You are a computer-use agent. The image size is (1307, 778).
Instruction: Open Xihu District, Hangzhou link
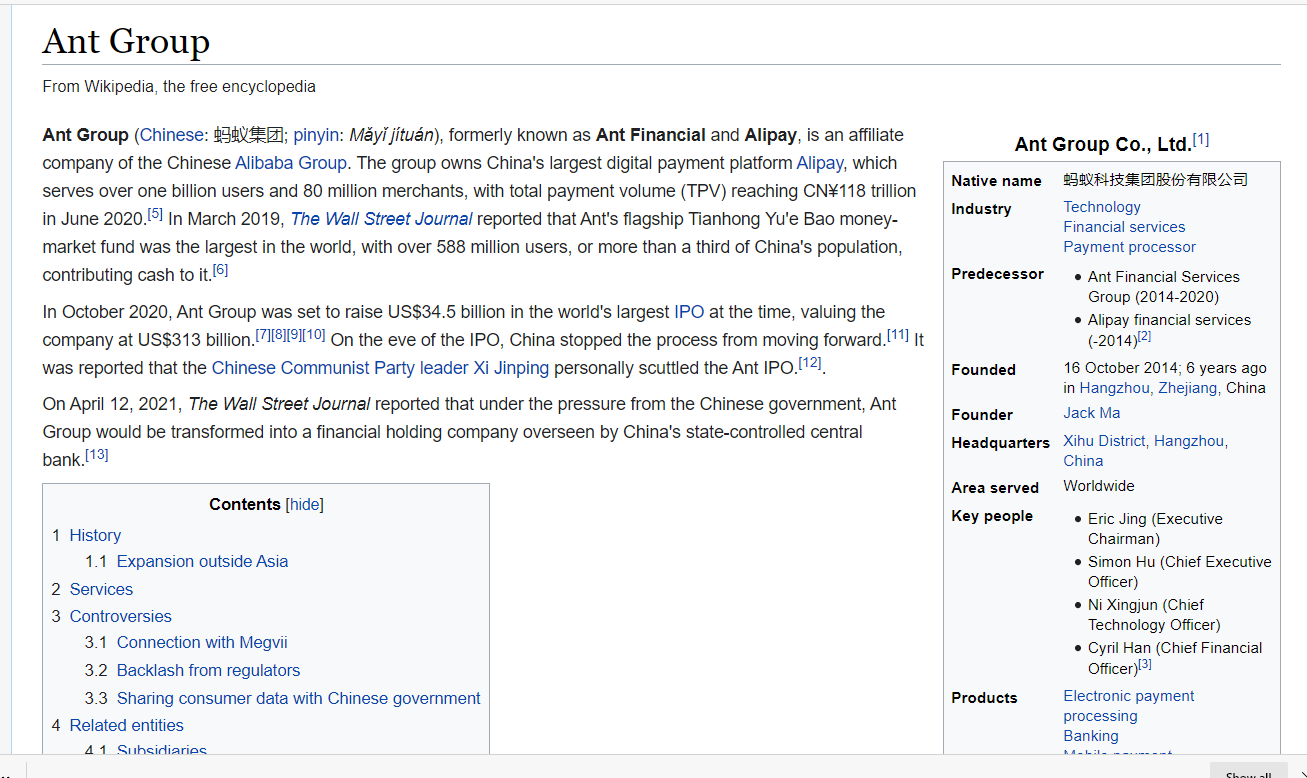[x=1146, y=441]
